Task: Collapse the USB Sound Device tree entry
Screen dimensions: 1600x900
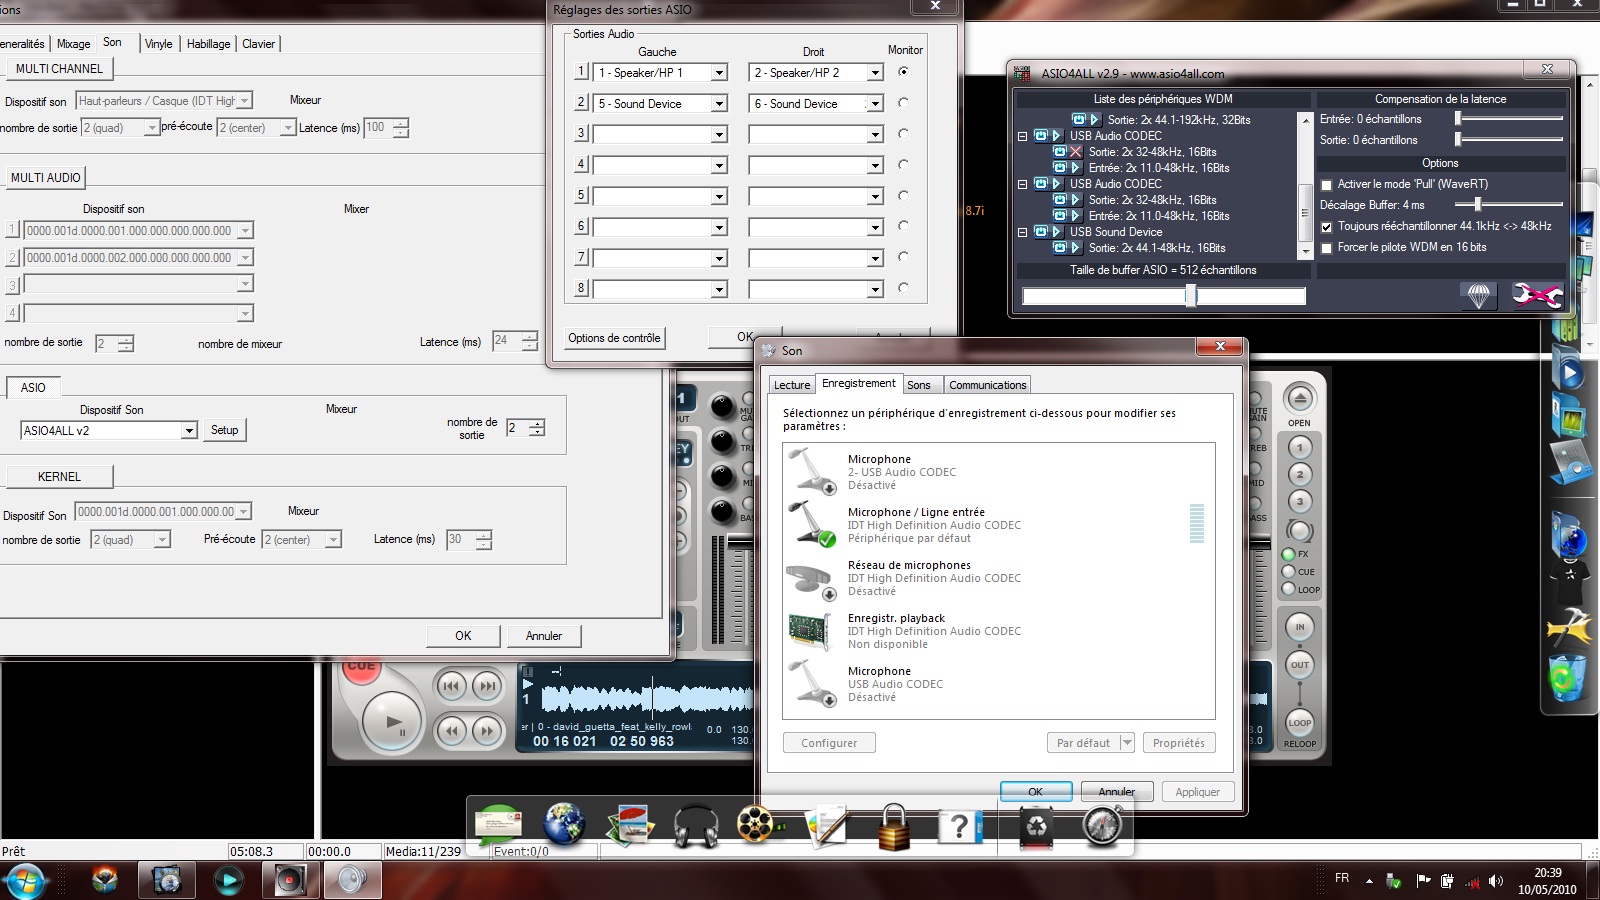Action: click(x=1022, y=232)
